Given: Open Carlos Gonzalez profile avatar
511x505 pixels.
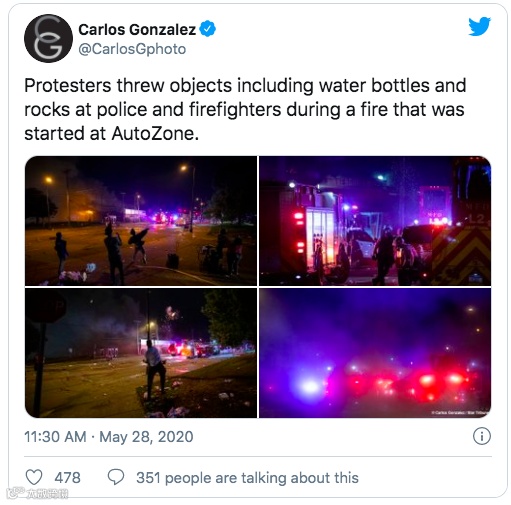Looking at the screenshot, I should [x=48, y=38].
